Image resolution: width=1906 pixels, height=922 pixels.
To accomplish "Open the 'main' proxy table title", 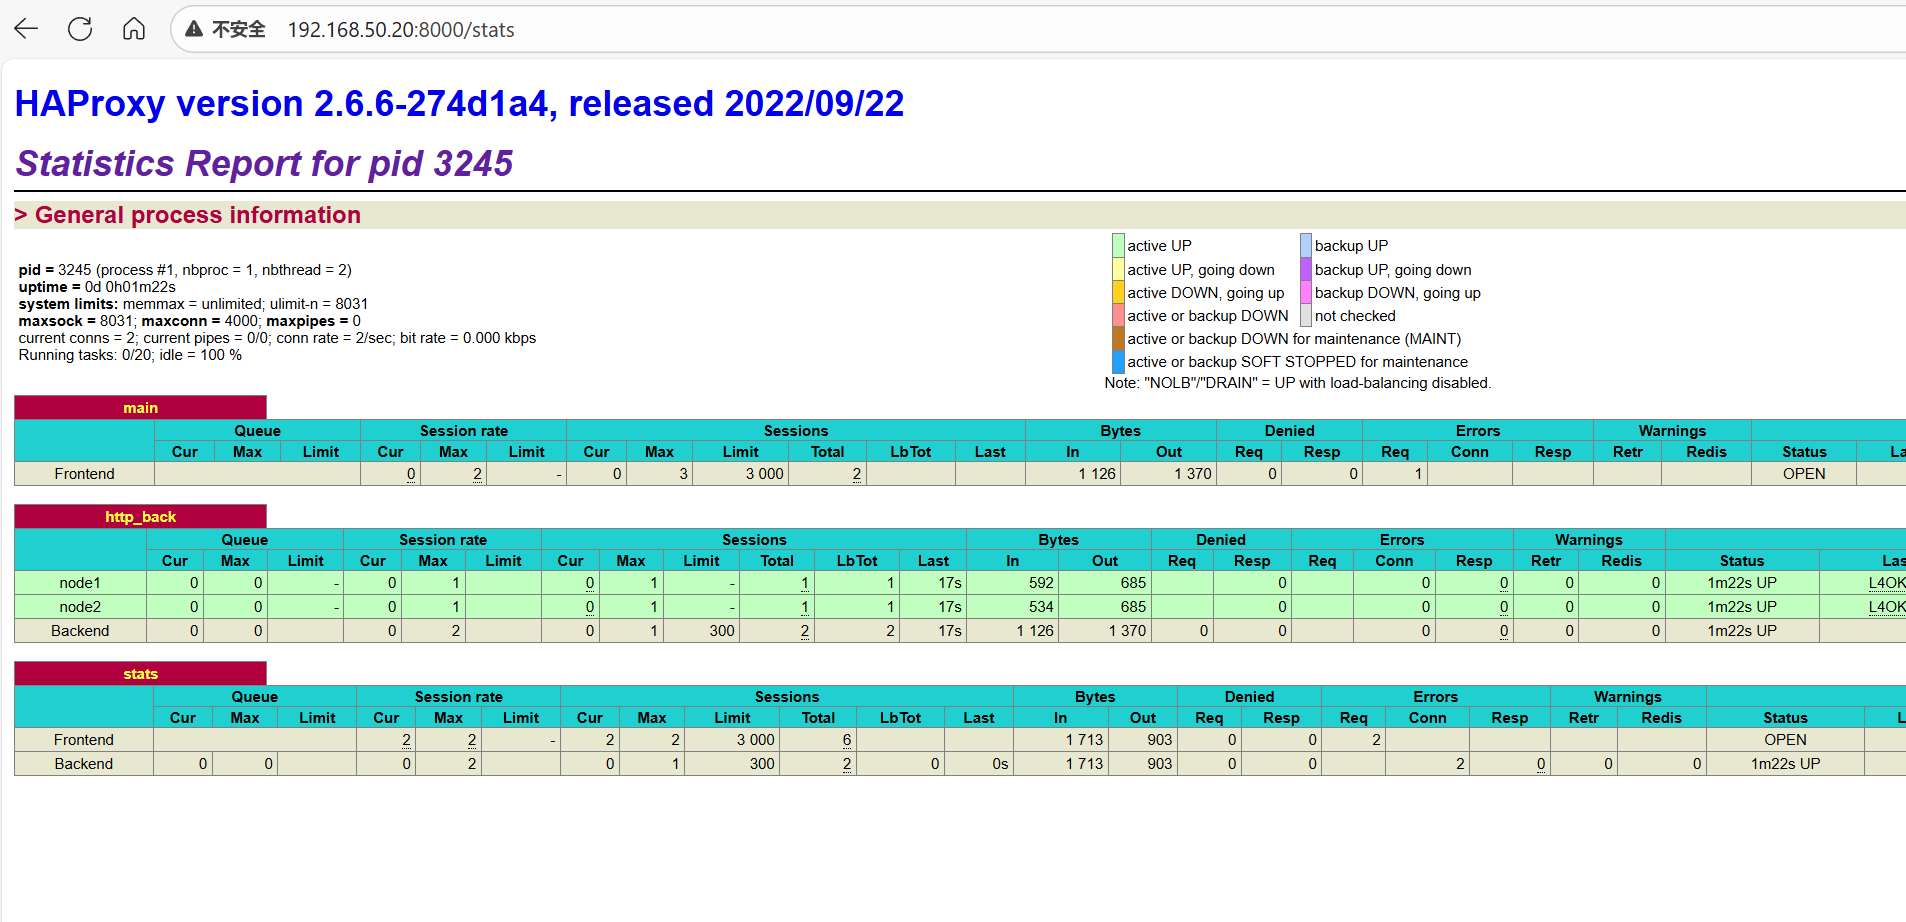I will (141, 408).
